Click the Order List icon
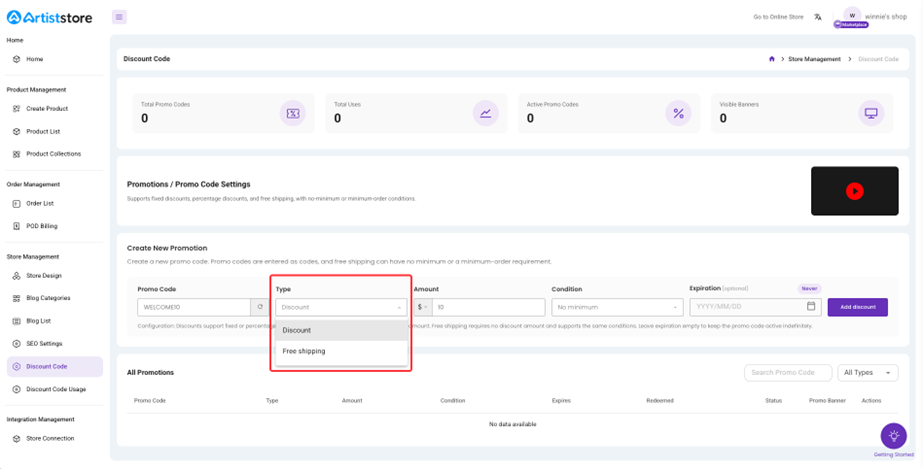 coord(16,204)
